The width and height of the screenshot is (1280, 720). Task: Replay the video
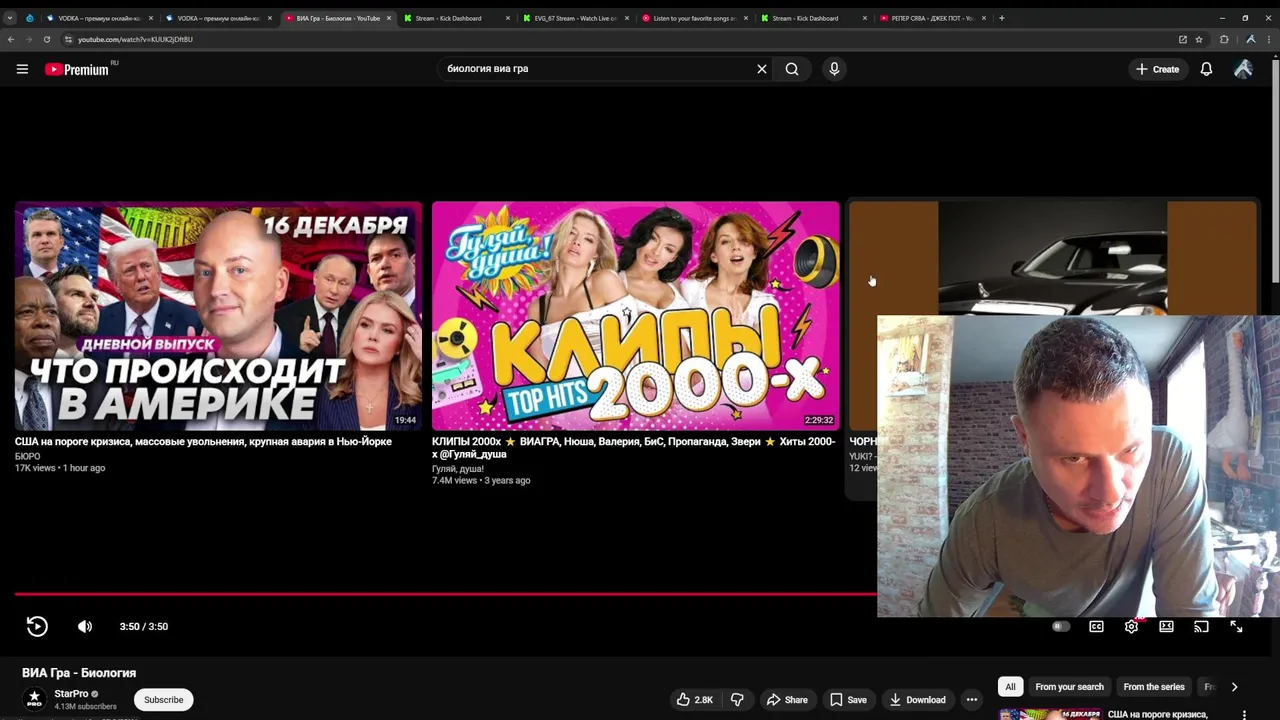click(x=37, y=626)
